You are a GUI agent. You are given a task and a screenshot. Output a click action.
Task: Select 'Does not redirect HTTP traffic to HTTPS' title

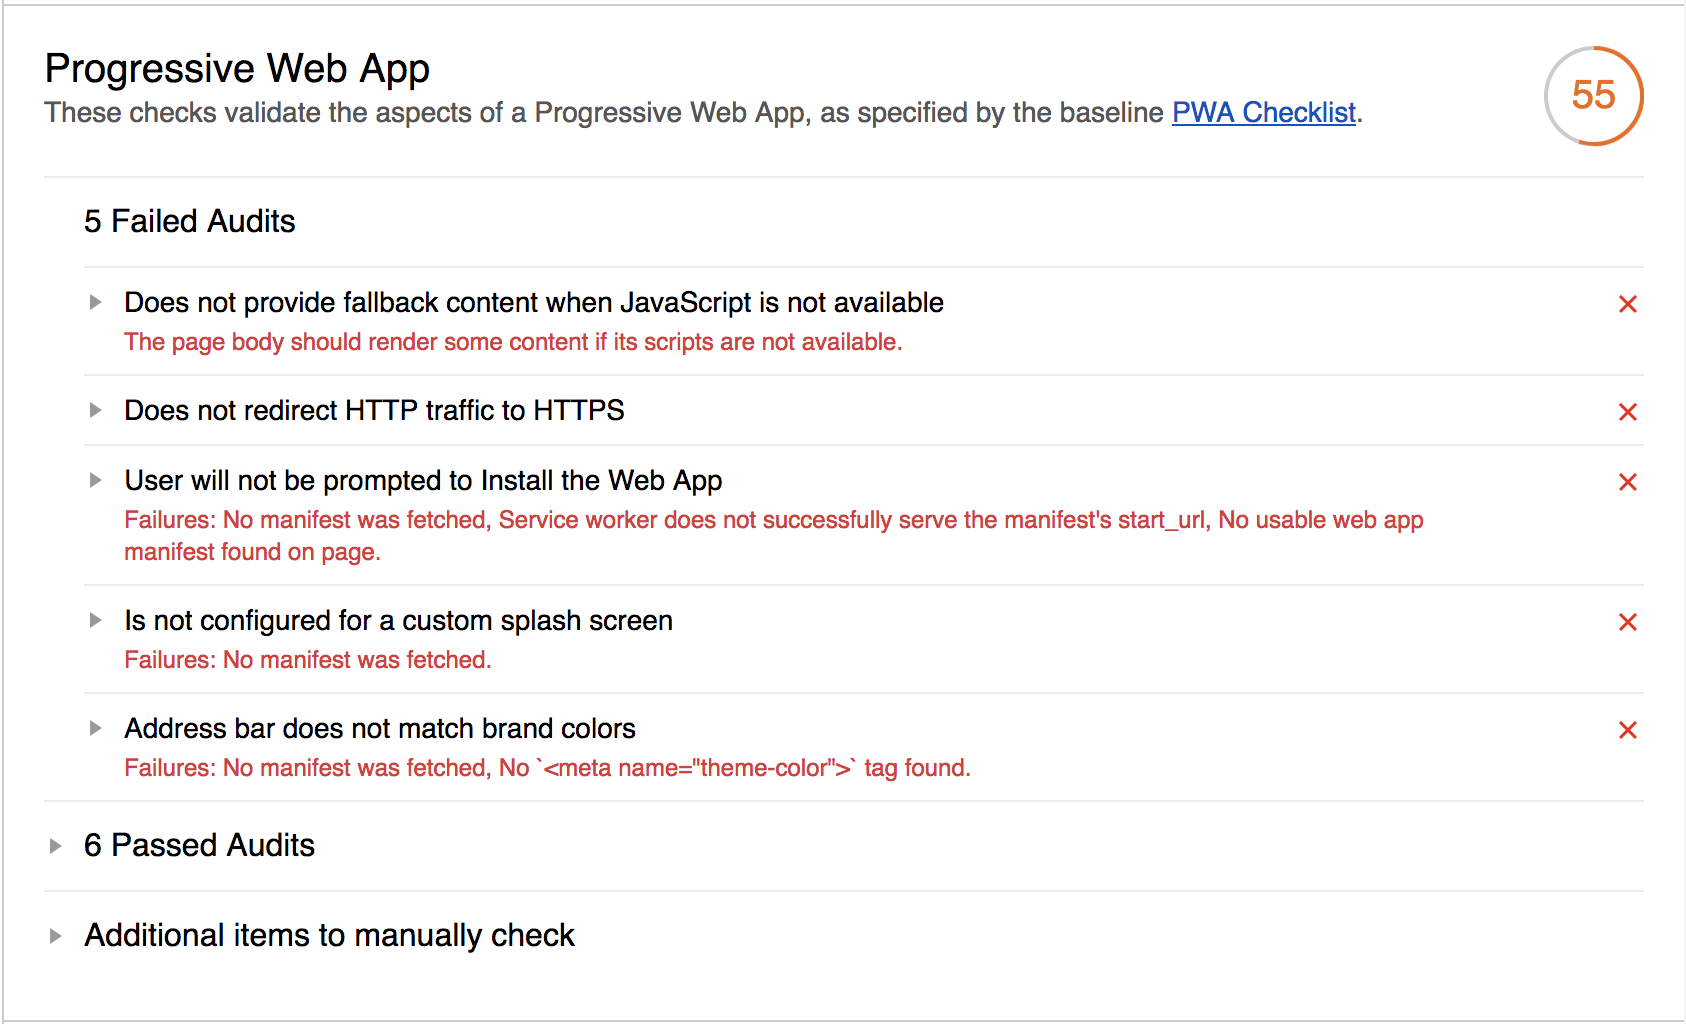click(374, 411)
